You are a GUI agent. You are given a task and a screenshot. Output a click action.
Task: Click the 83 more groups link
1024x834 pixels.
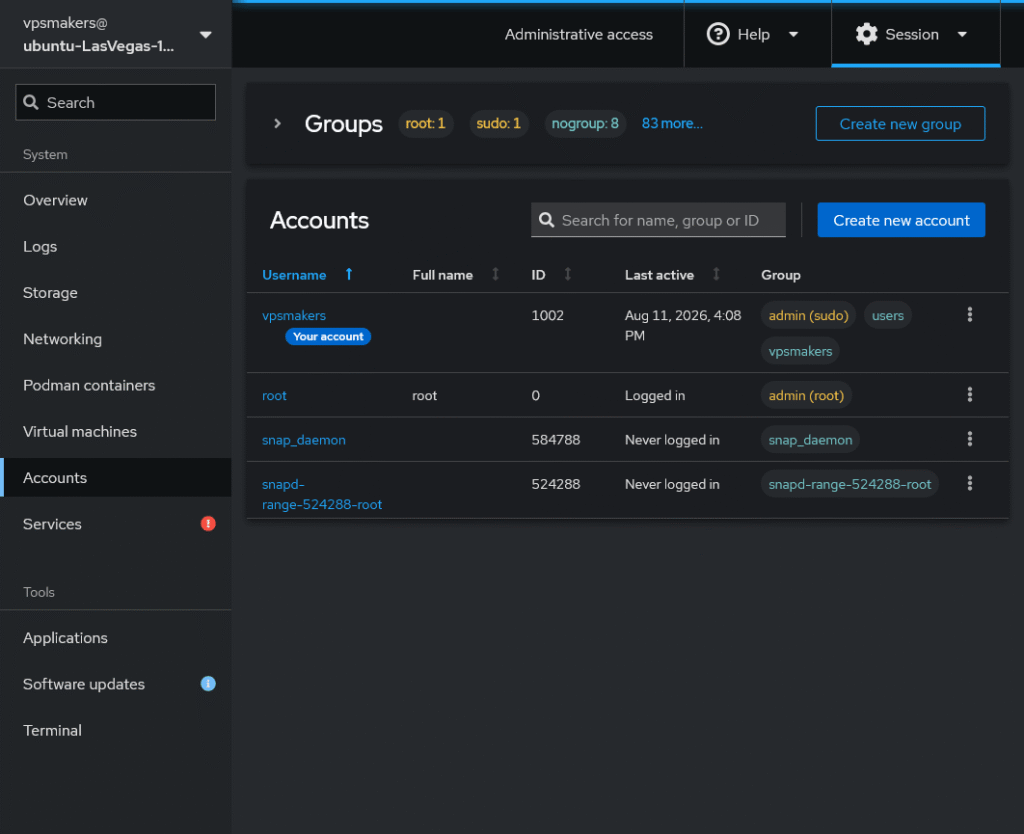[x=672, y=123]
